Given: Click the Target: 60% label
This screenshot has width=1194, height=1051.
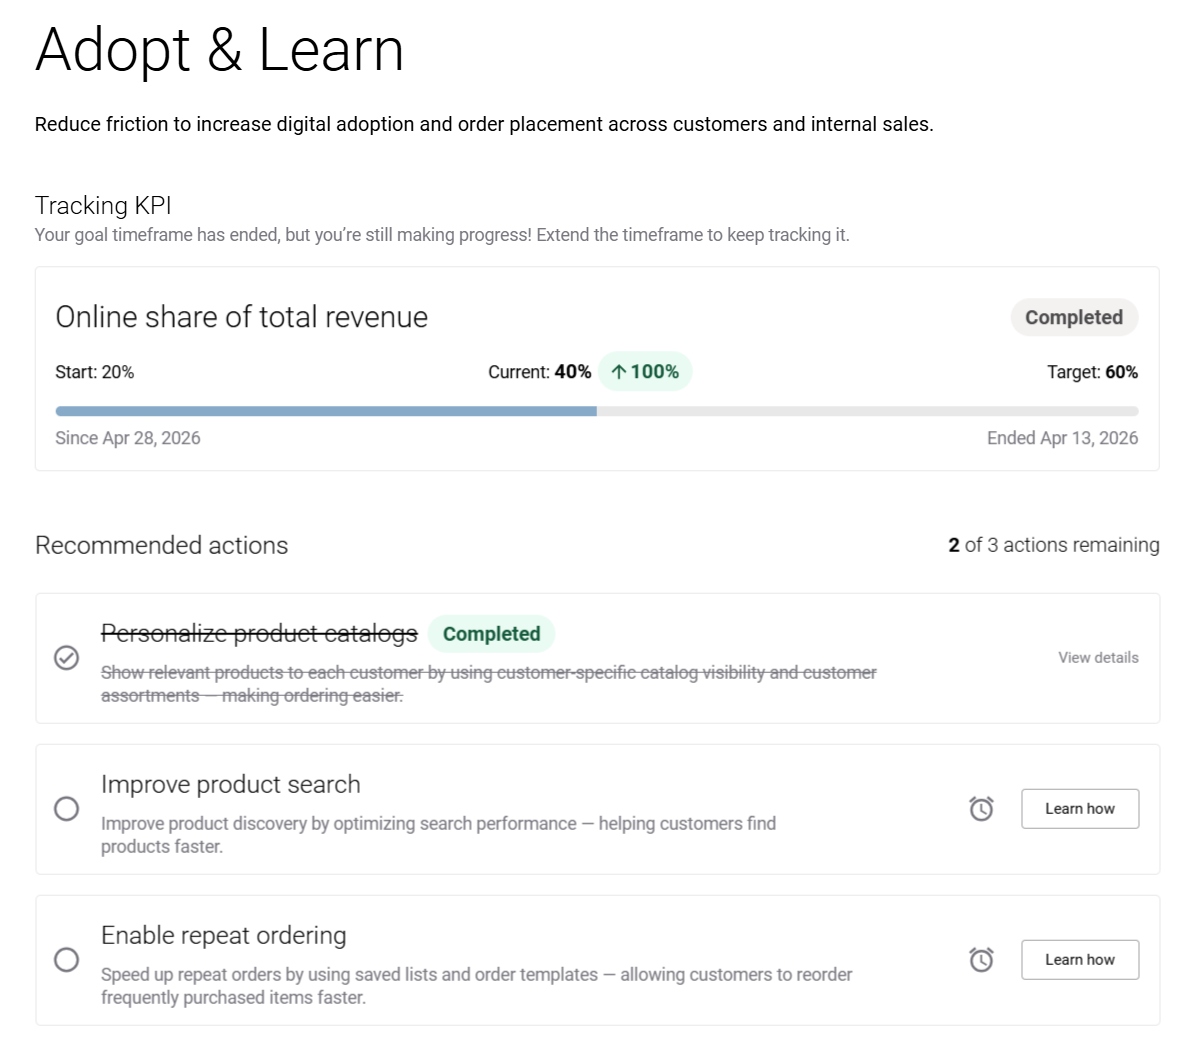Looking at the screenshot, I should point(1092,372).
